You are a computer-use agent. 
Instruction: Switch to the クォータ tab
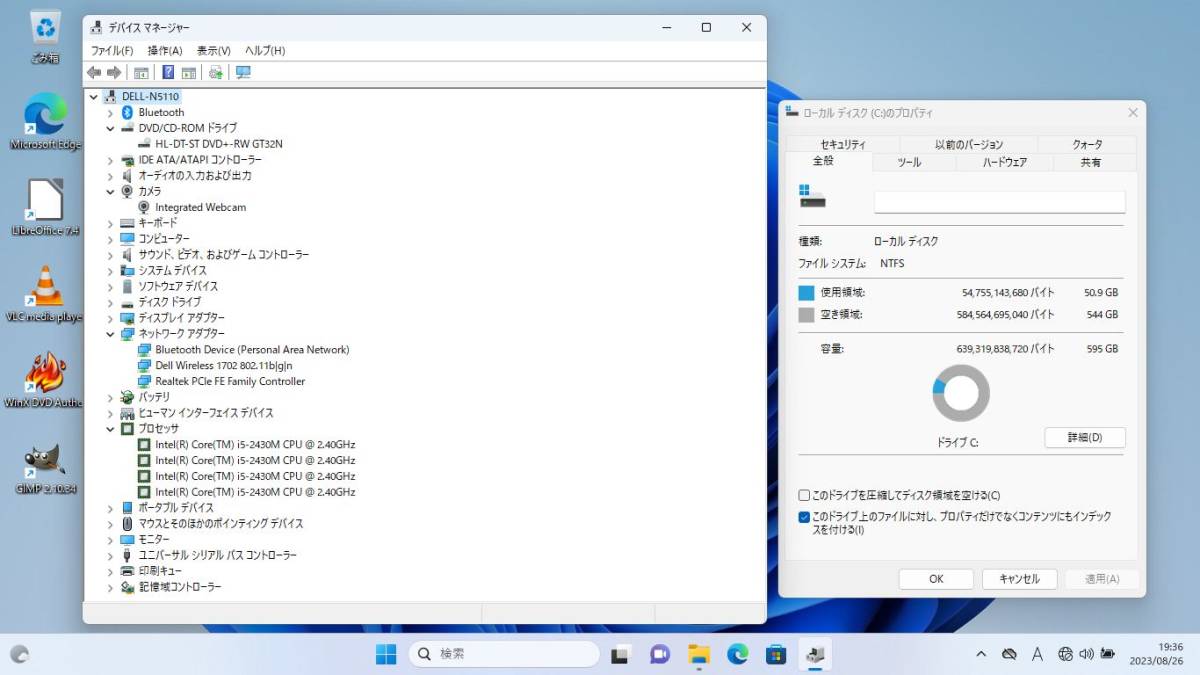[x=1088, y=145]
